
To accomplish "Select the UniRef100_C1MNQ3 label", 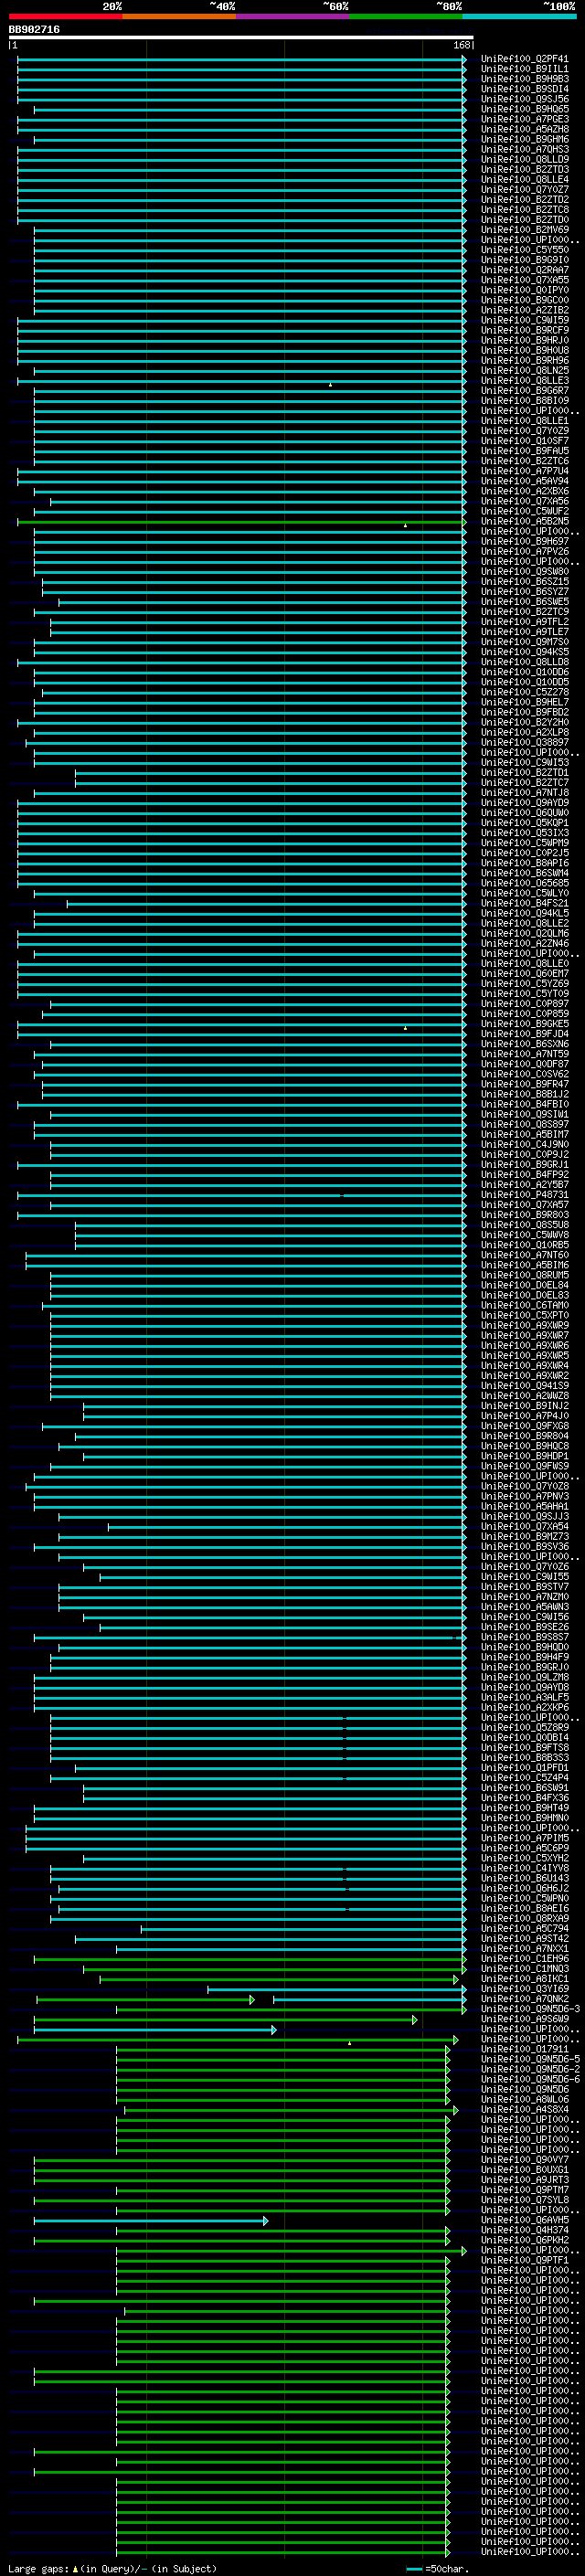I will pos(525,1969).
